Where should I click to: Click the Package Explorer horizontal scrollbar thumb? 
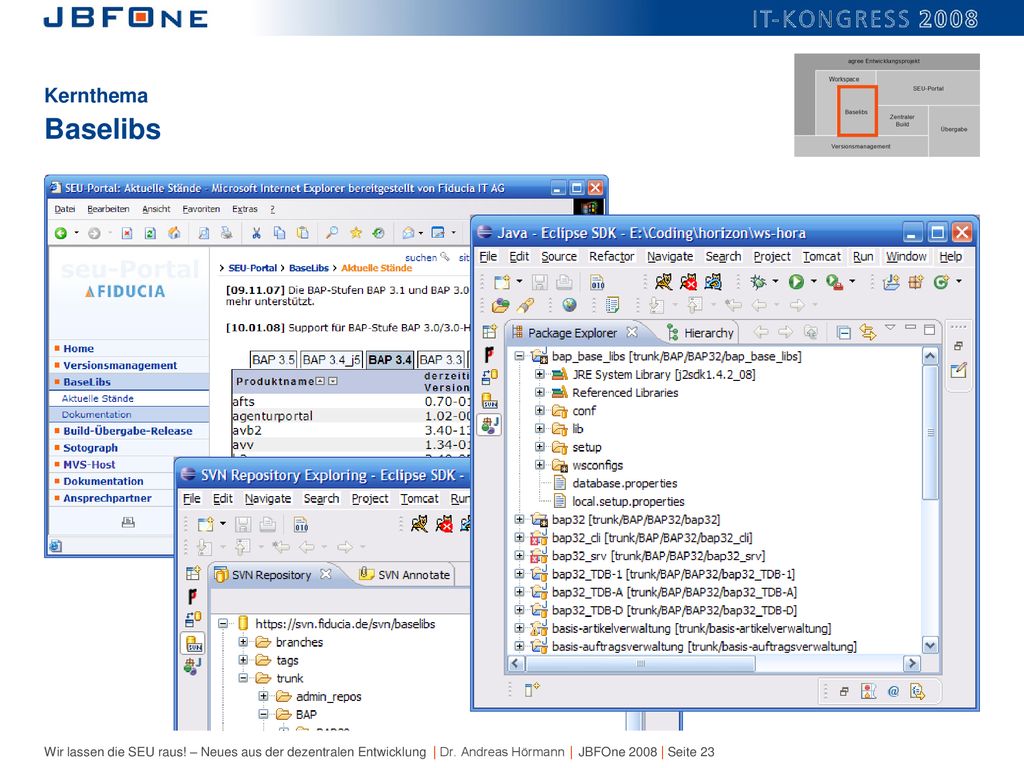point(641,664)
